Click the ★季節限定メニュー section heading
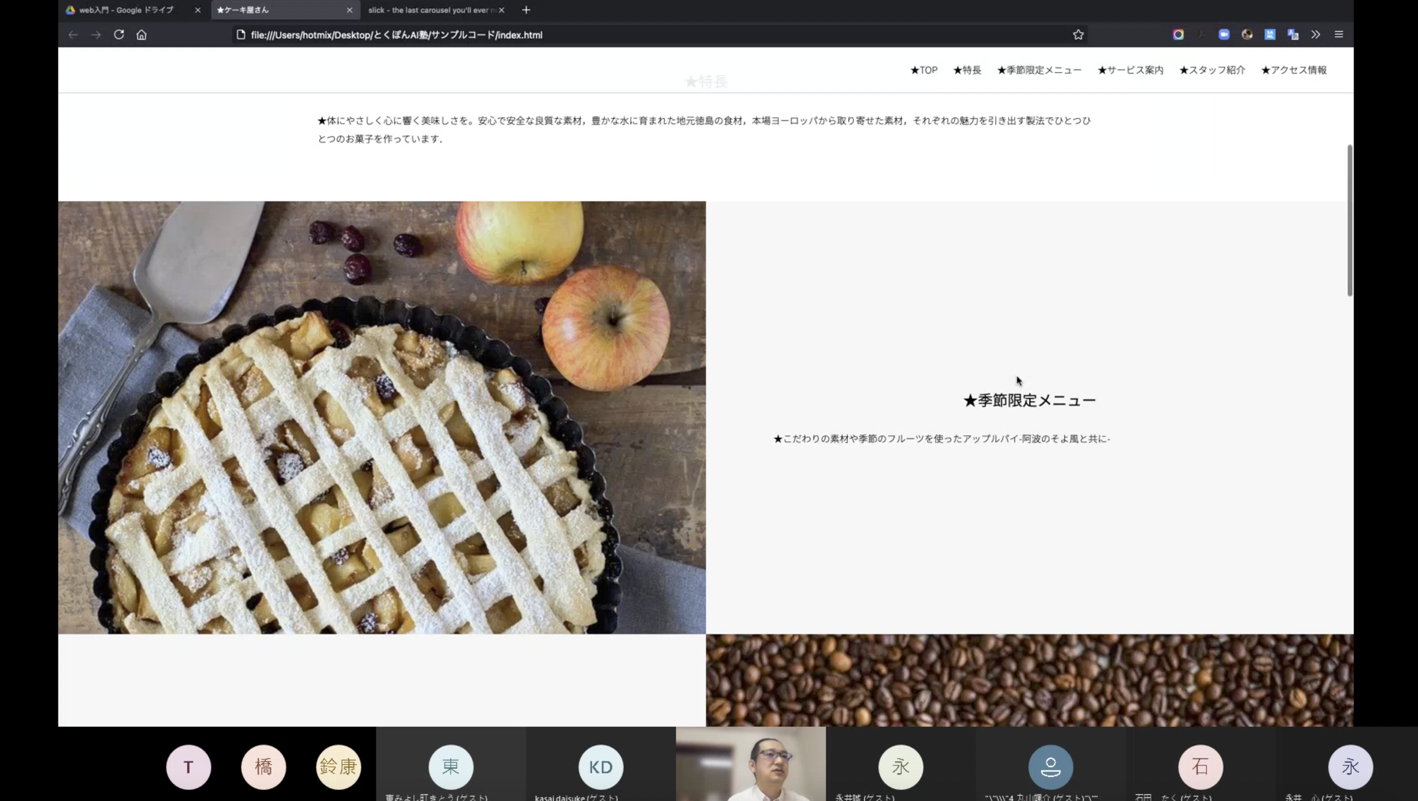The height and width of the screenshot is (801, 1418). click(x=1029, y=400)
